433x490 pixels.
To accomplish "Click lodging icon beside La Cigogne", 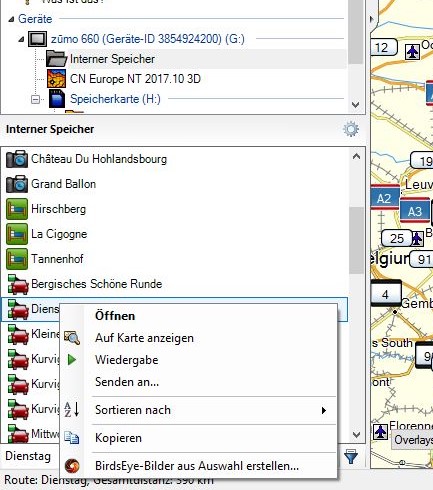I will pyautogui.click(x=17, y=234).
